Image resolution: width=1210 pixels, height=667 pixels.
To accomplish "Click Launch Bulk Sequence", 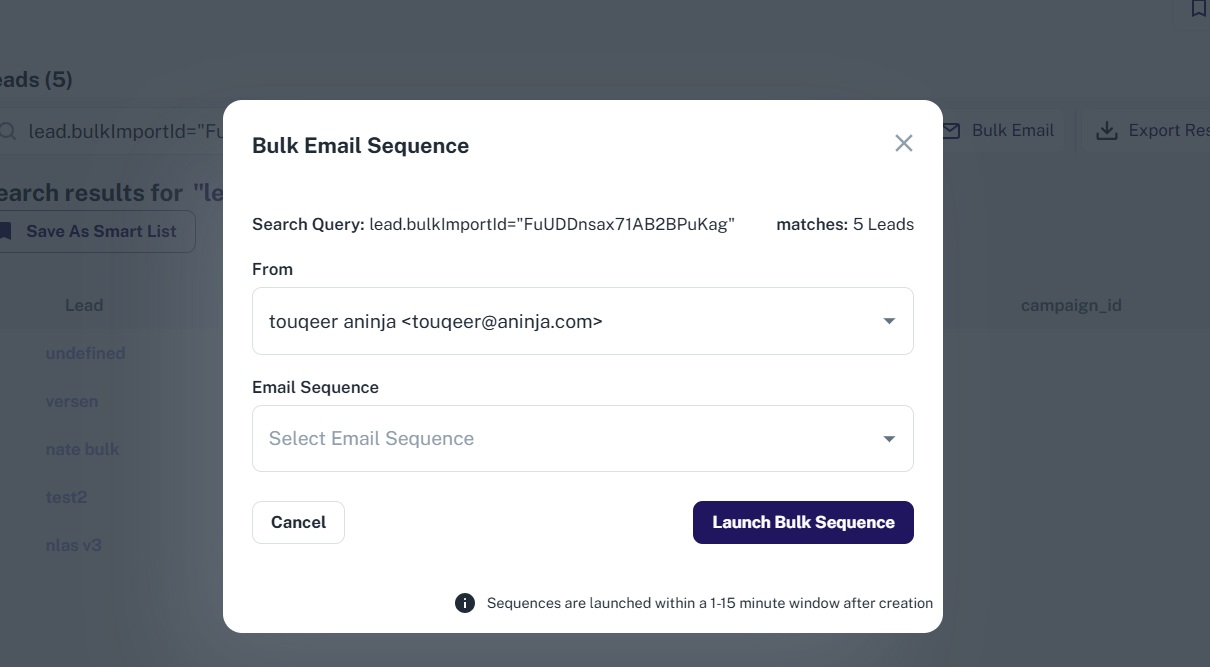I will point(803,522).
